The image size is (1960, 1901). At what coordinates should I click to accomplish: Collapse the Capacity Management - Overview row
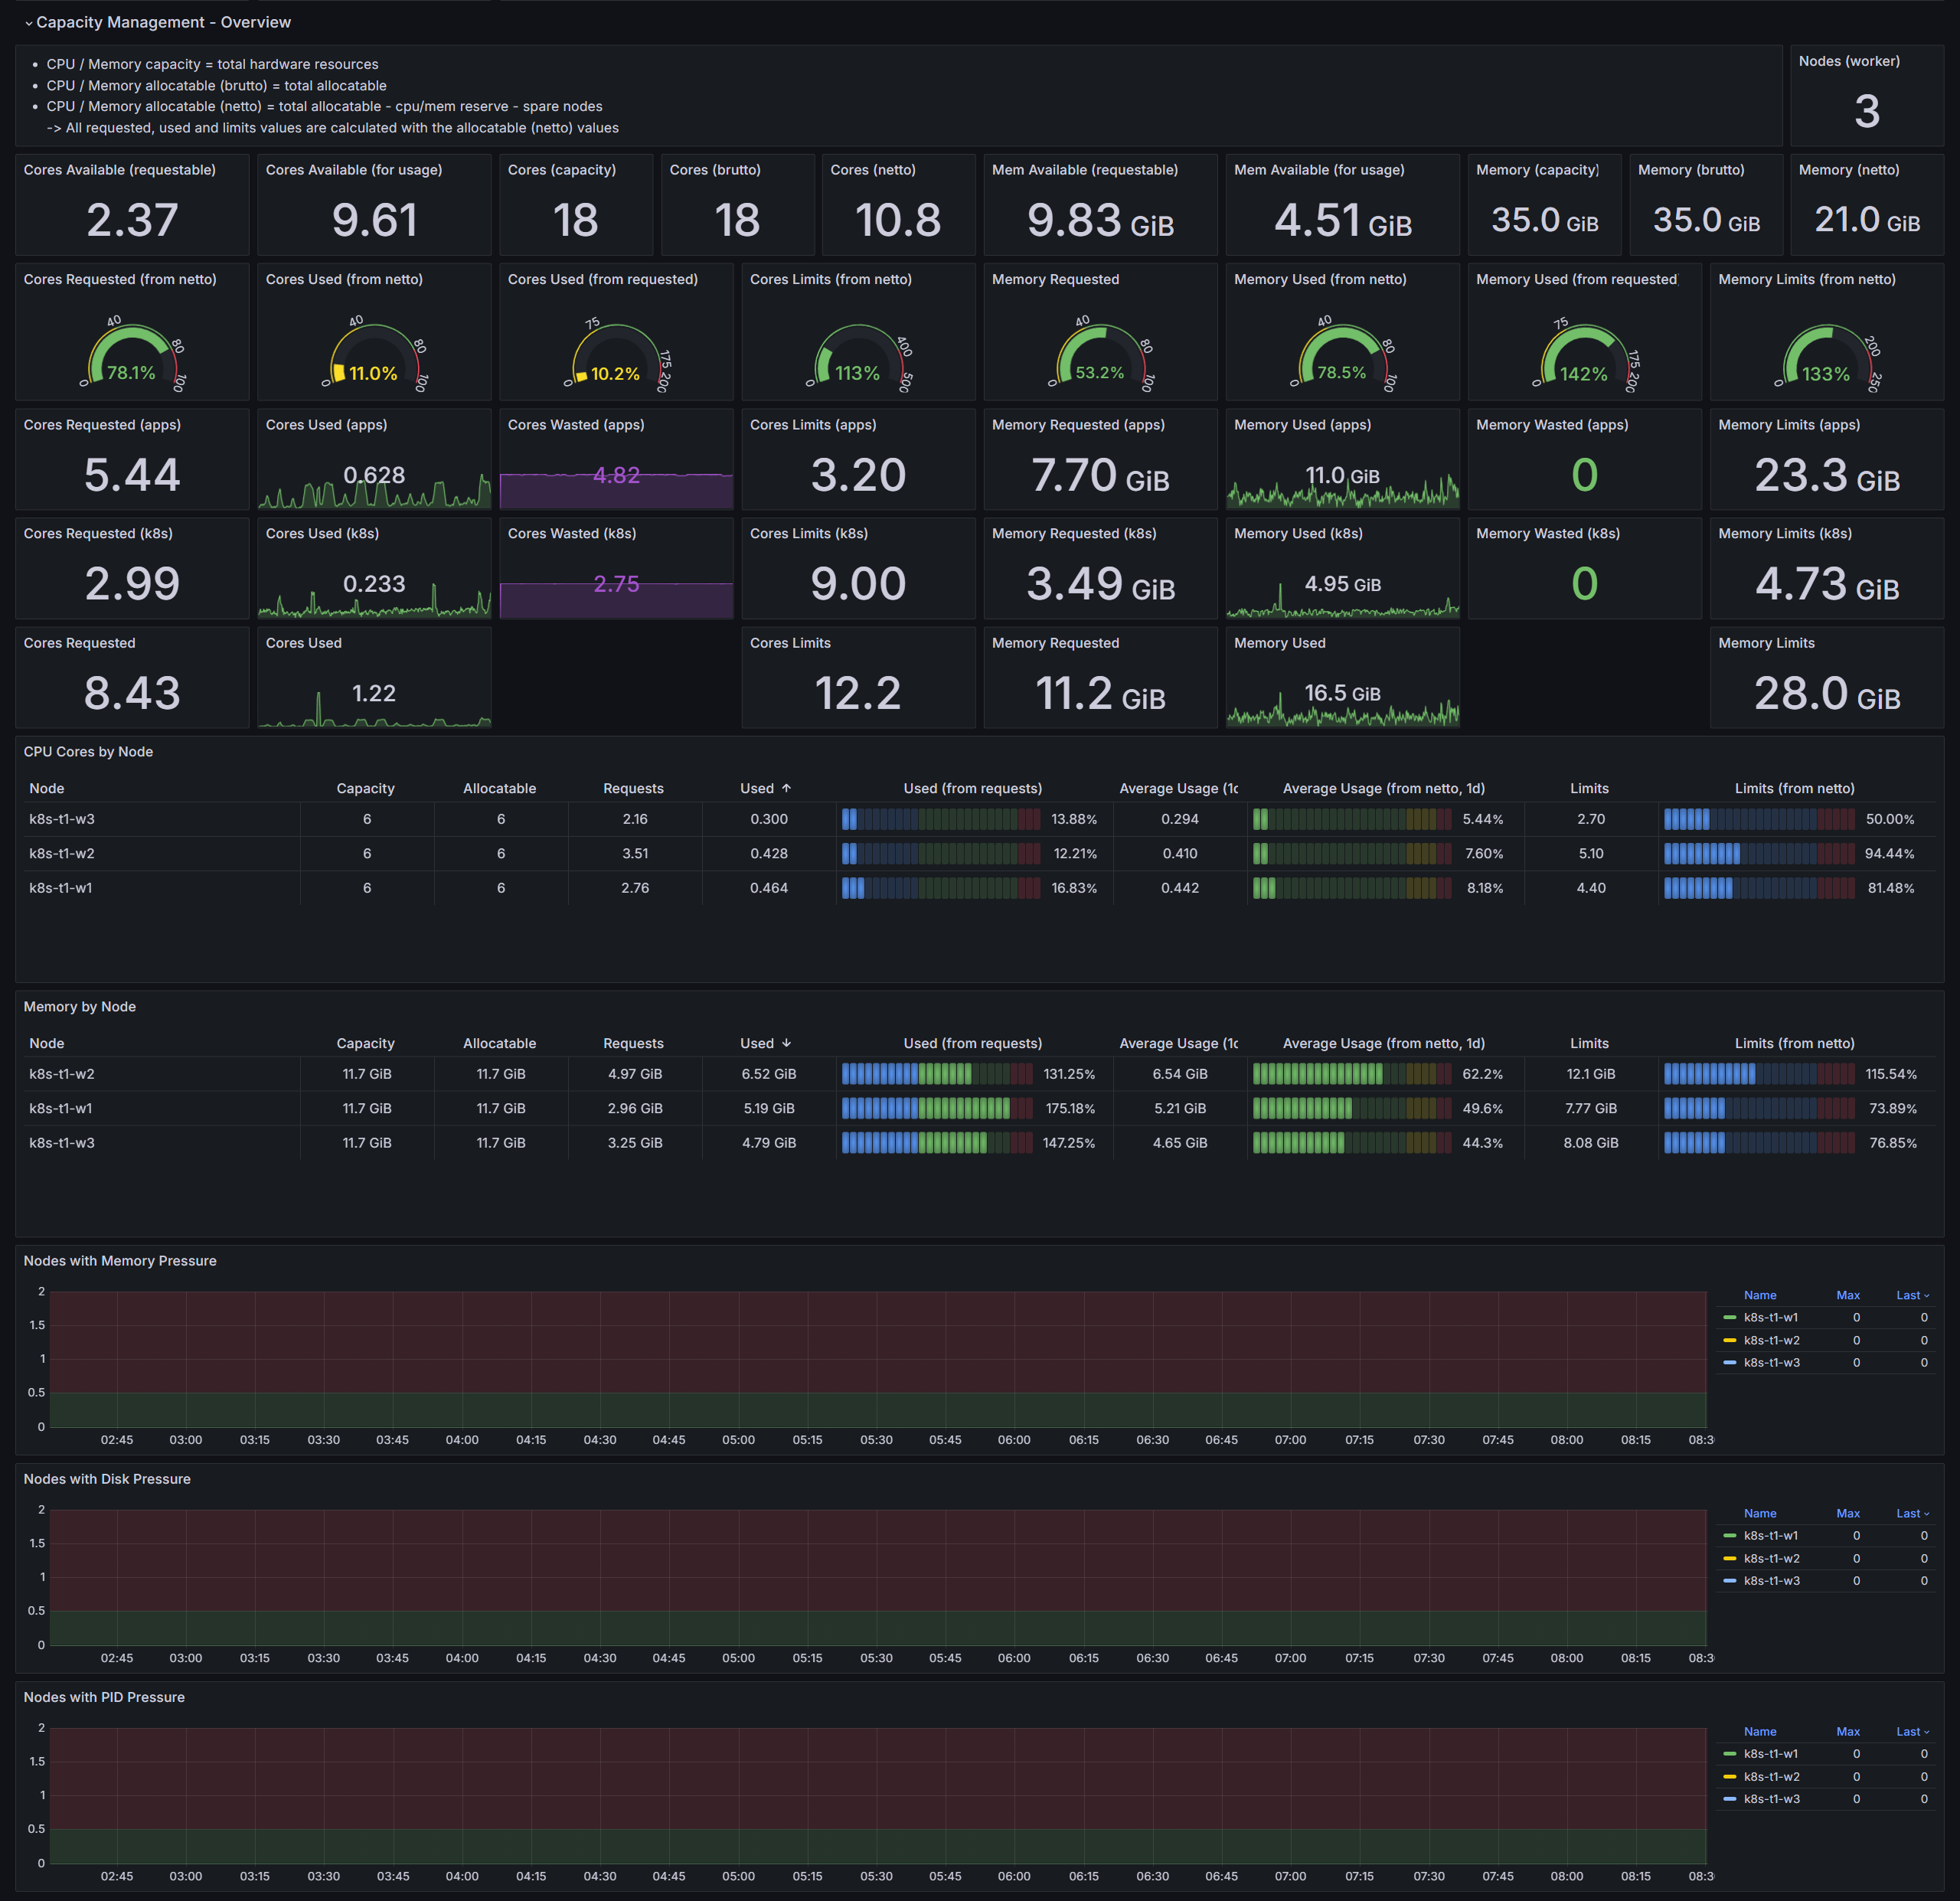(29, 23)
